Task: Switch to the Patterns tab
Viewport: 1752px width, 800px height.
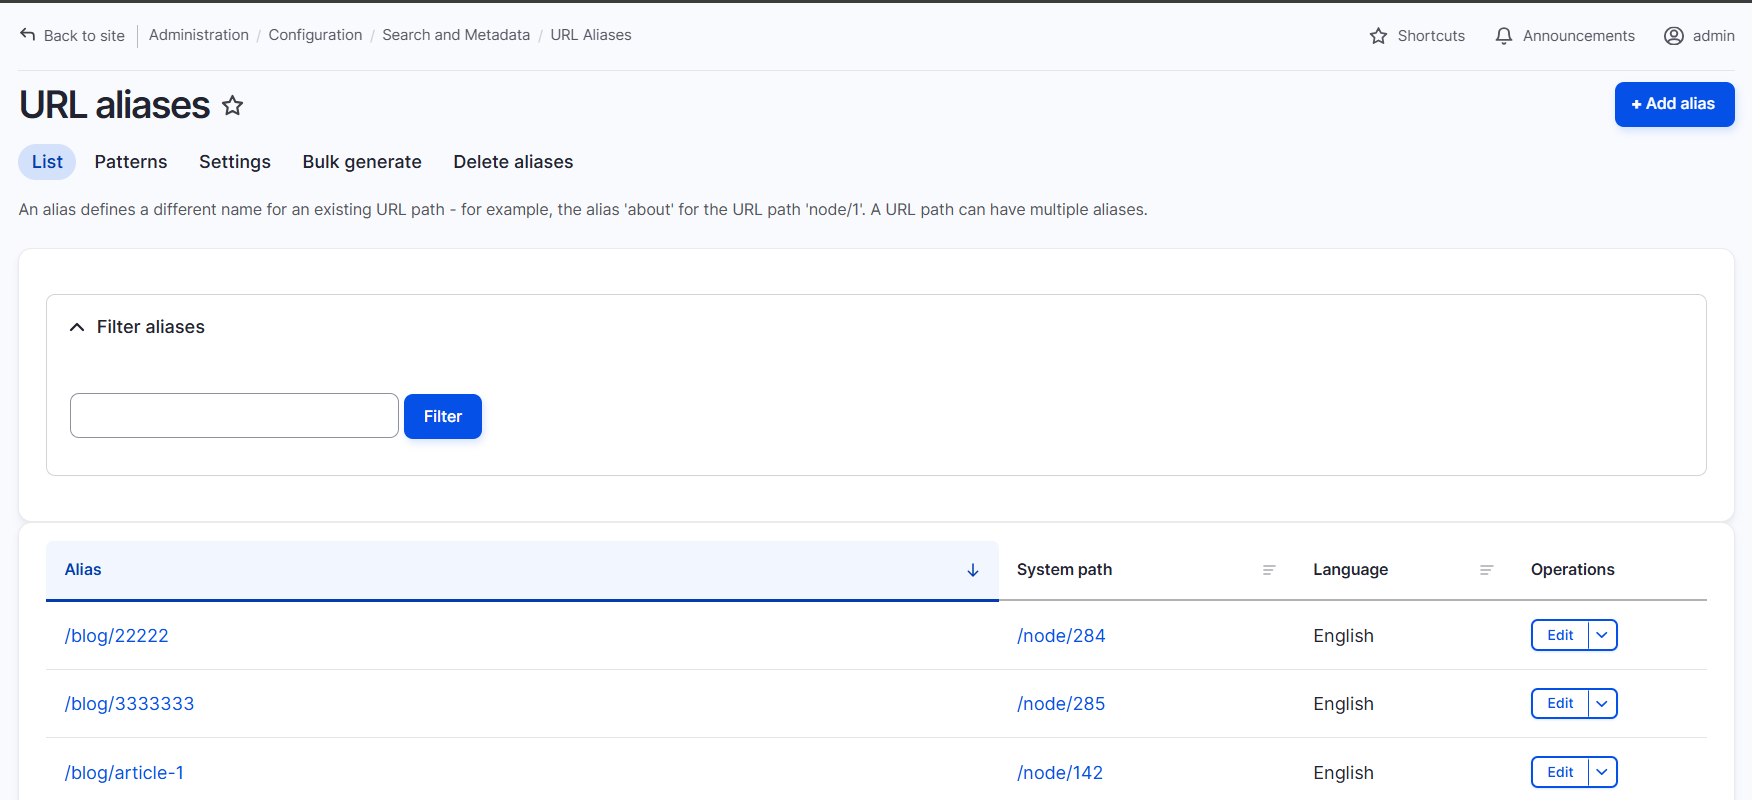Action: (131, 162)
